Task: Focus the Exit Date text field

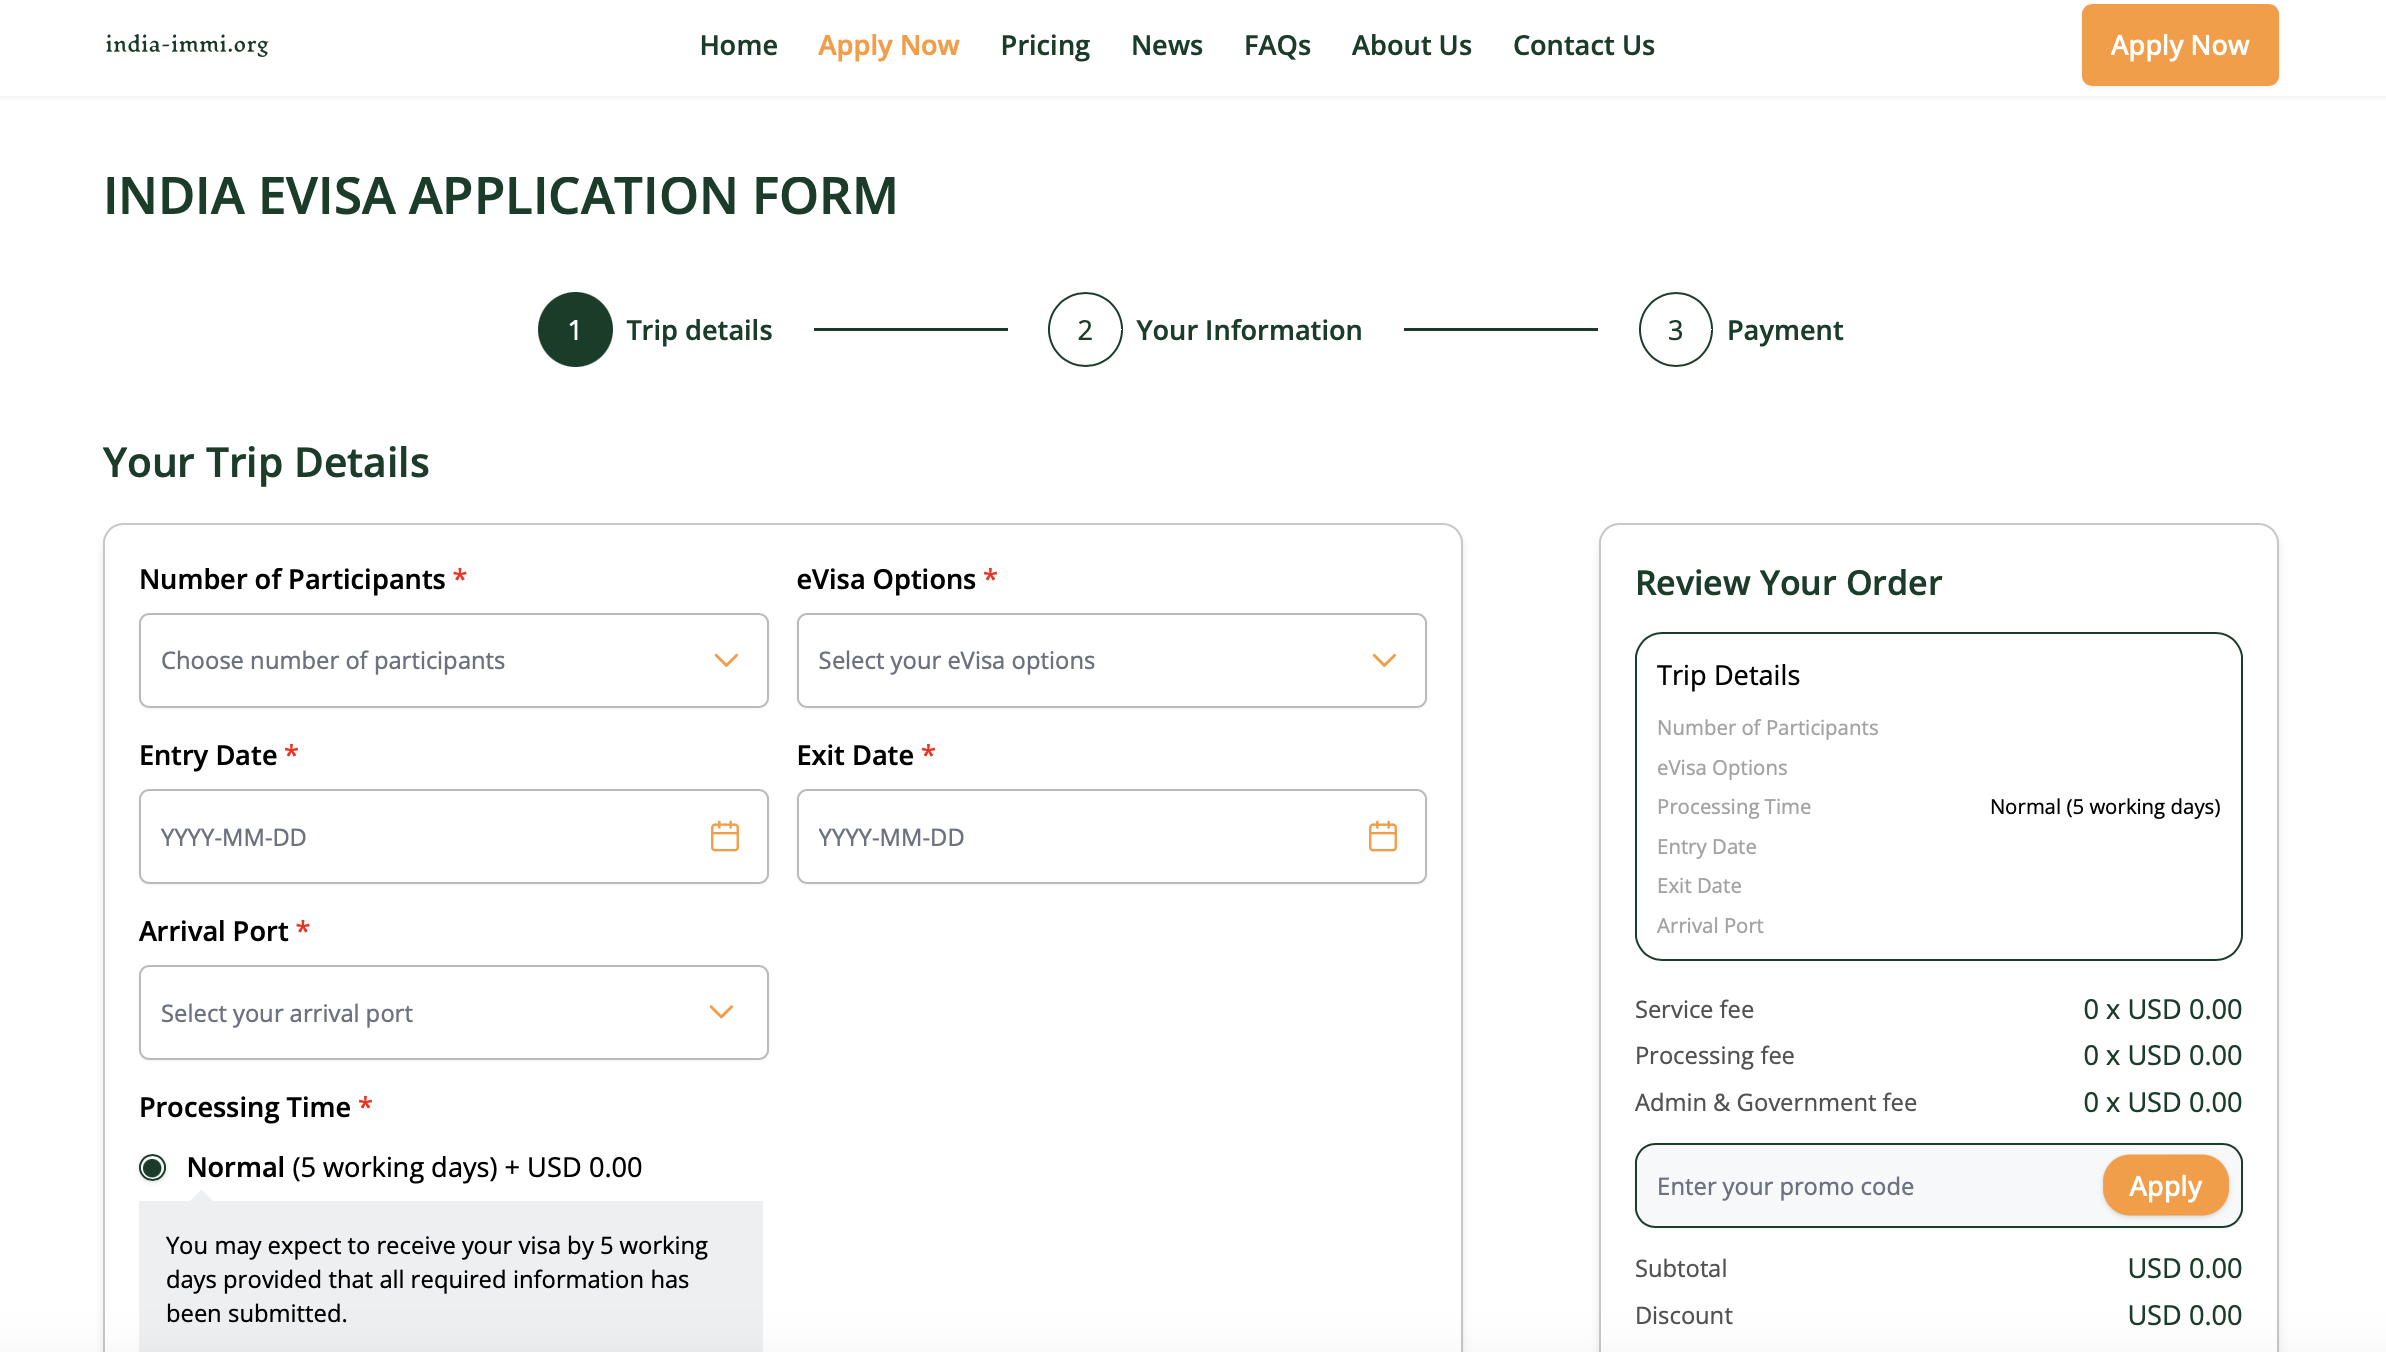Action: [x=1078, y=837]
